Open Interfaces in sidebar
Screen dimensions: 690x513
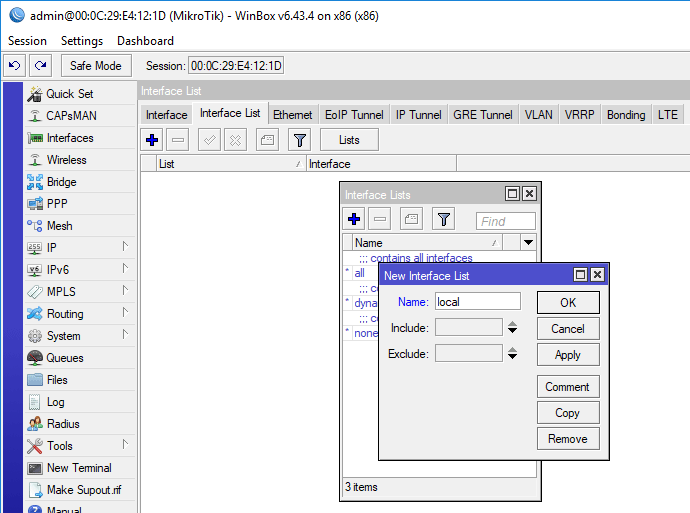pos(80,138)
